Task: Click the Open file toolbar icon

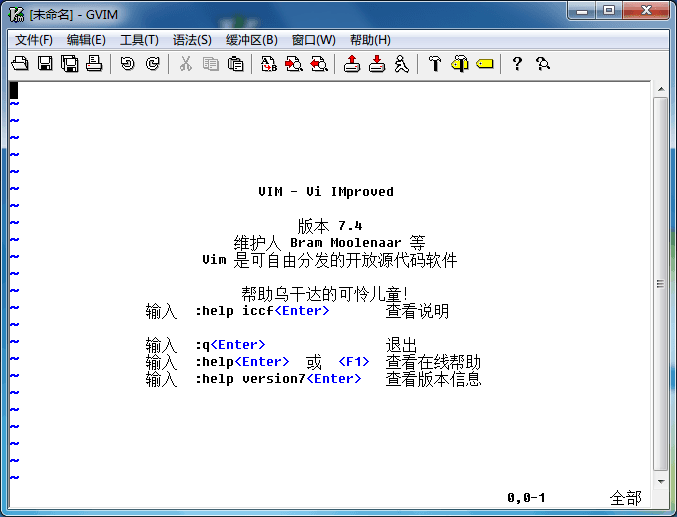Action: (20, 64)
